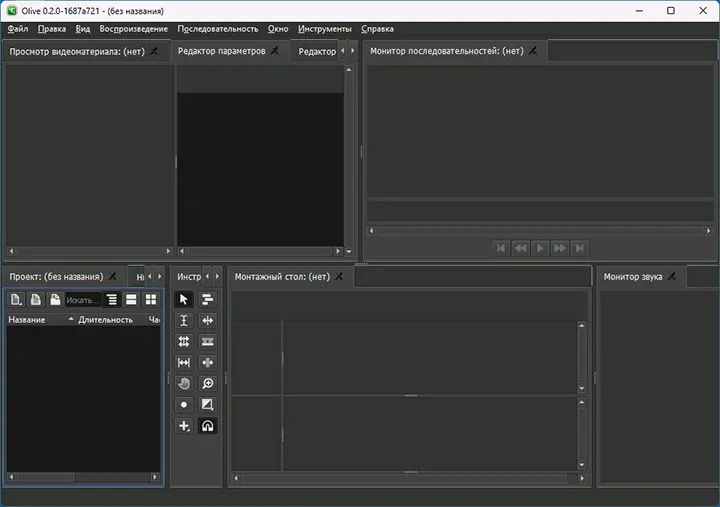Go to start of sequence button
Screen dimensions: 720x507
pos(501,248)
